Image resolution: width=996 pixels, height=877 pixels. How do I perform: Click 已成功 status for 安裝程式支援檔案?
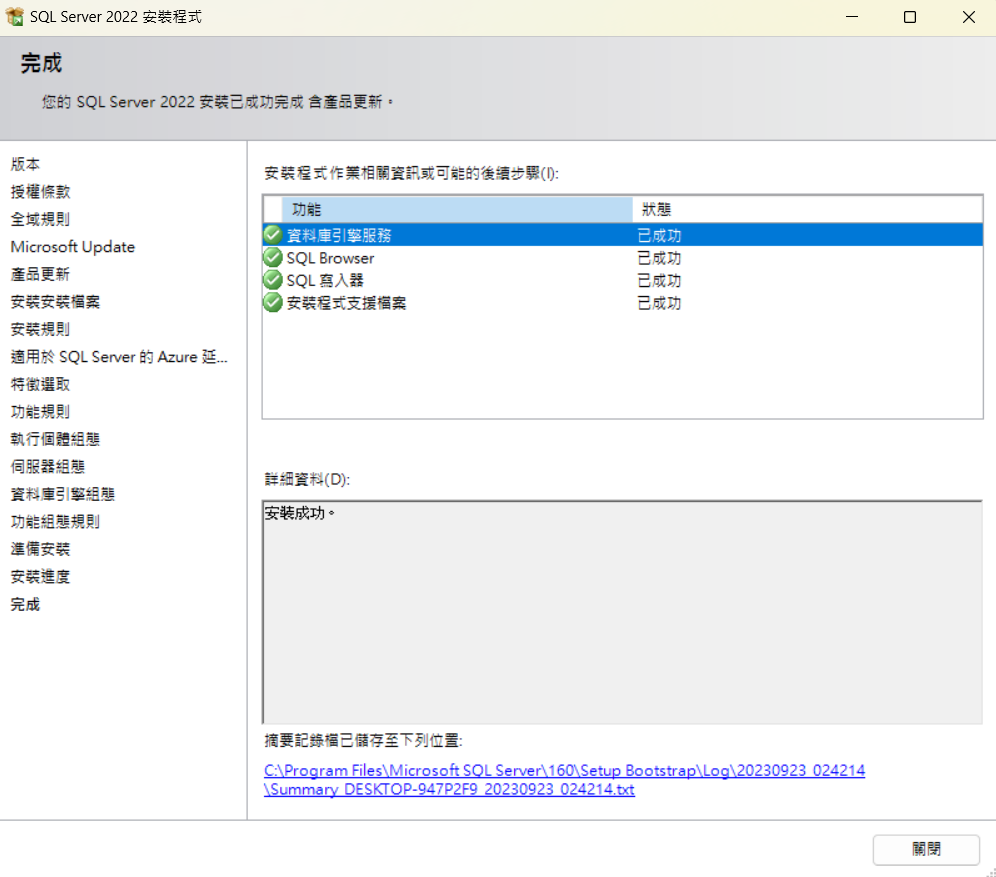pyautogui.click(x=659, y=303)
